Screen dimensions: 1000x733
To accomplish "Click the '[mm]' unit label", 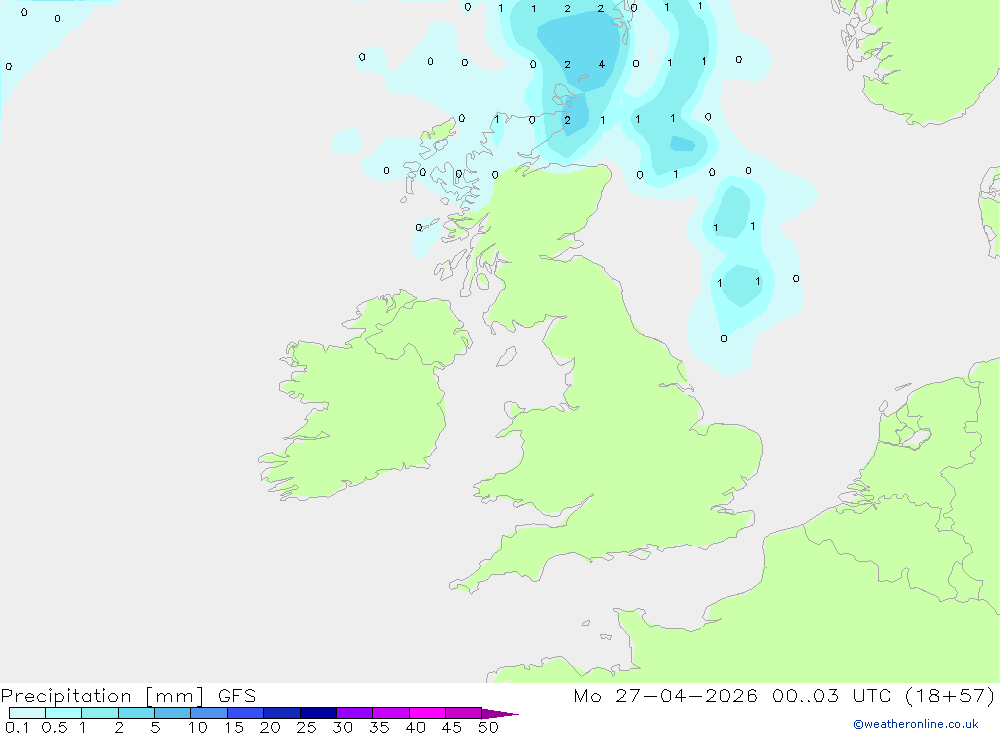I will [x=175, y=696].
